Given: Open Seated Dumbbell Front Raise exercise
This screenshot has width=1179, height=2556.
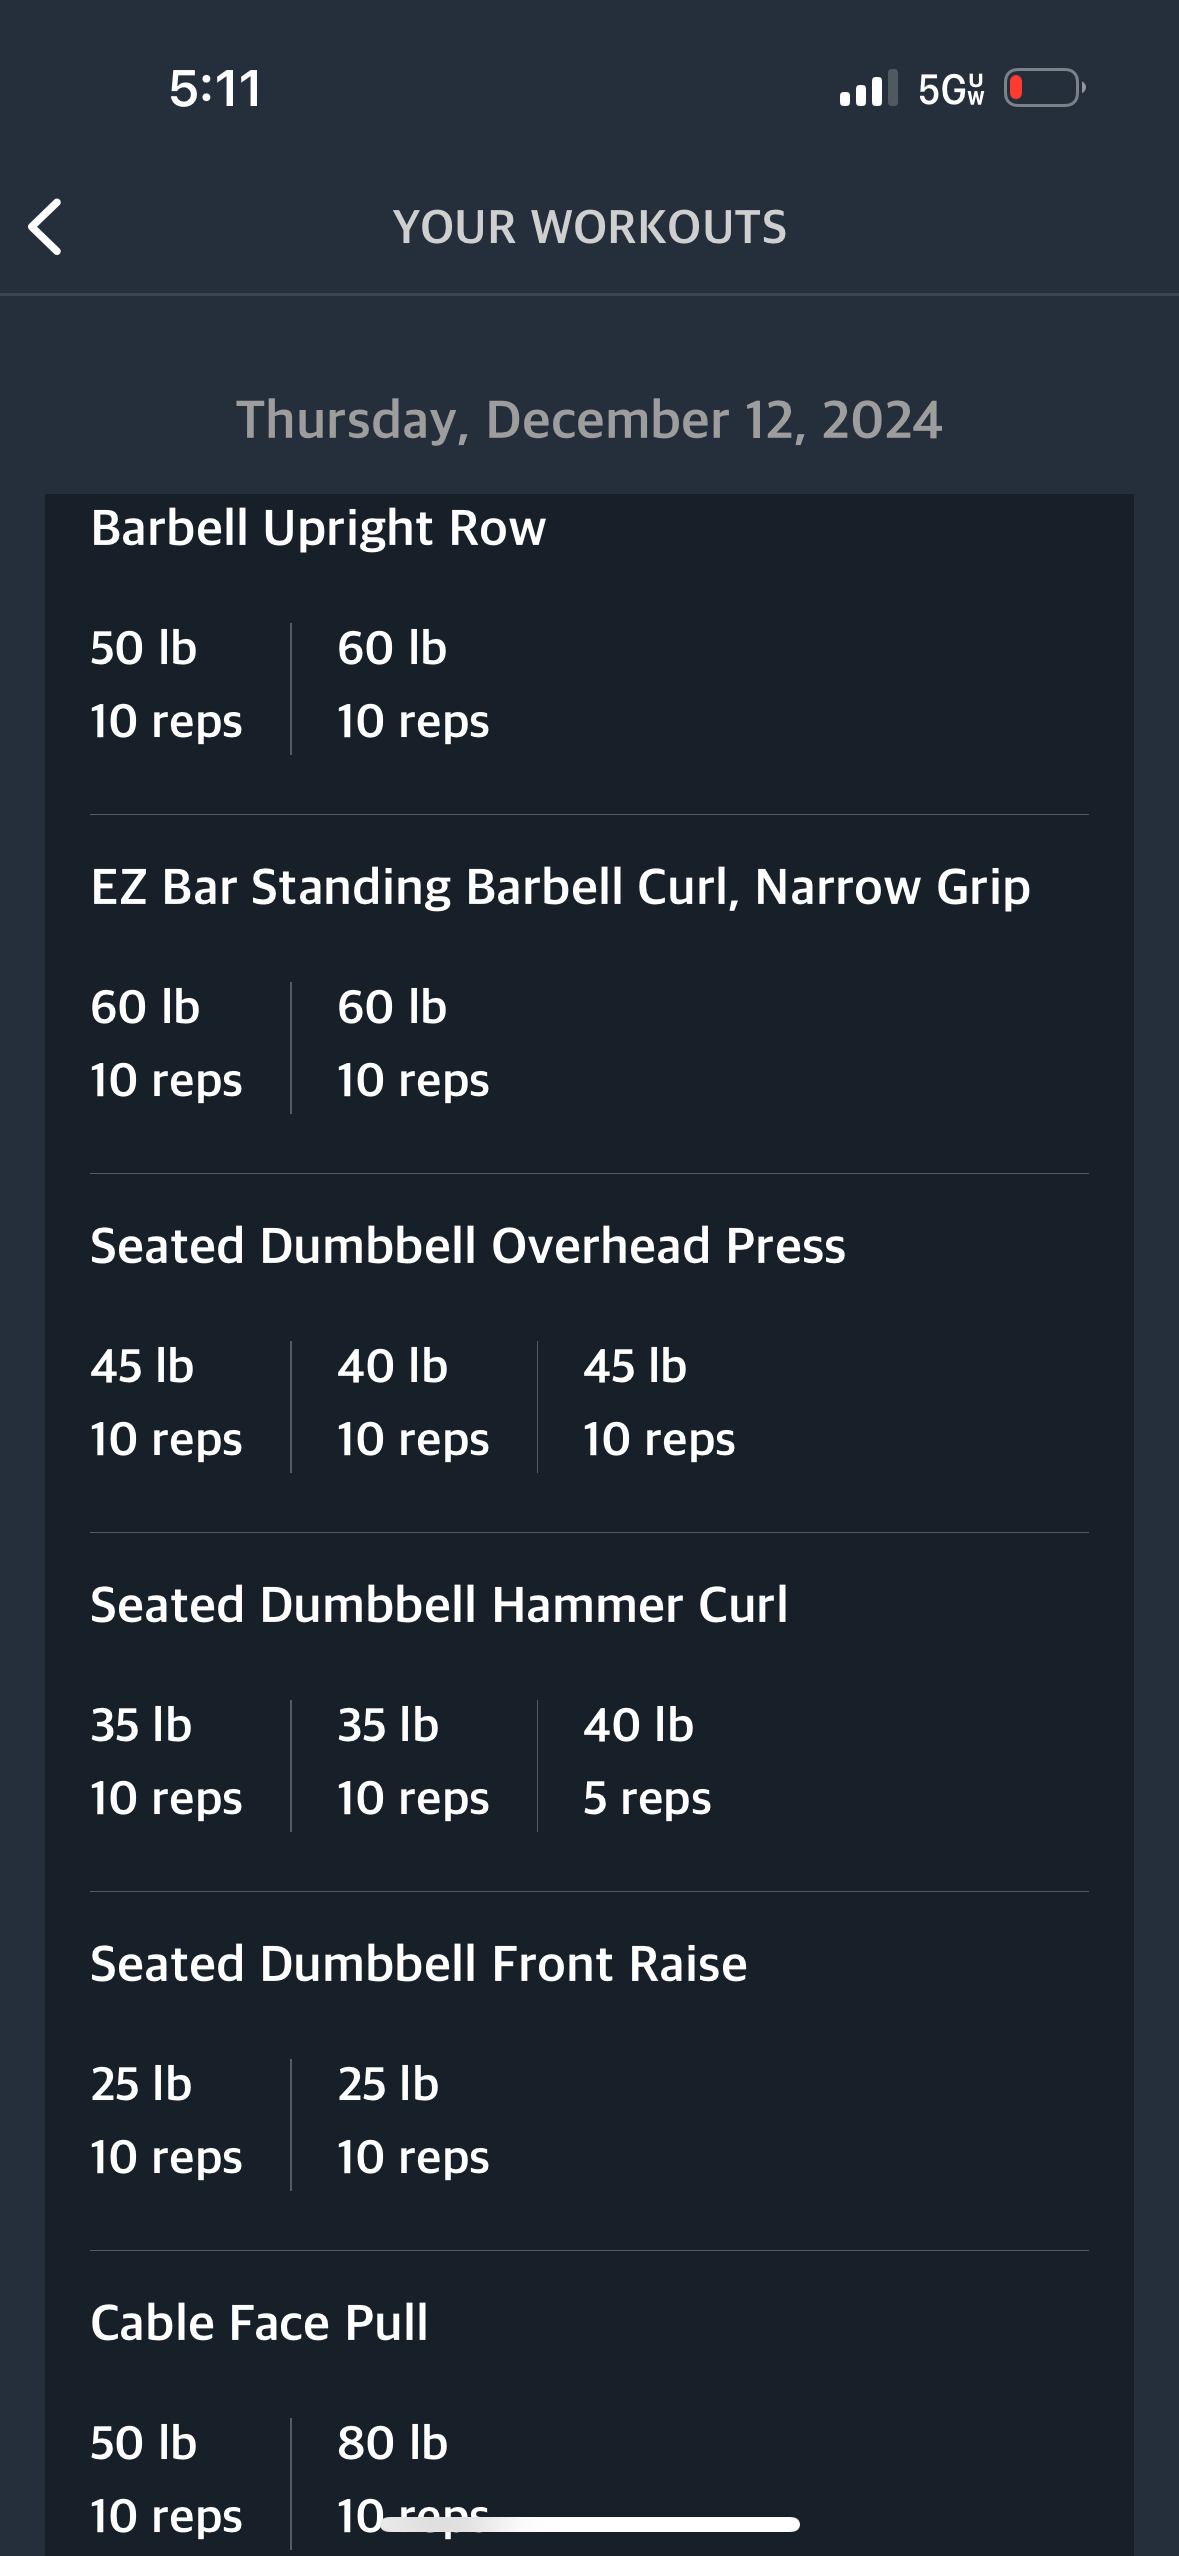Looking at the screenshot, I should pos(419,1964).
